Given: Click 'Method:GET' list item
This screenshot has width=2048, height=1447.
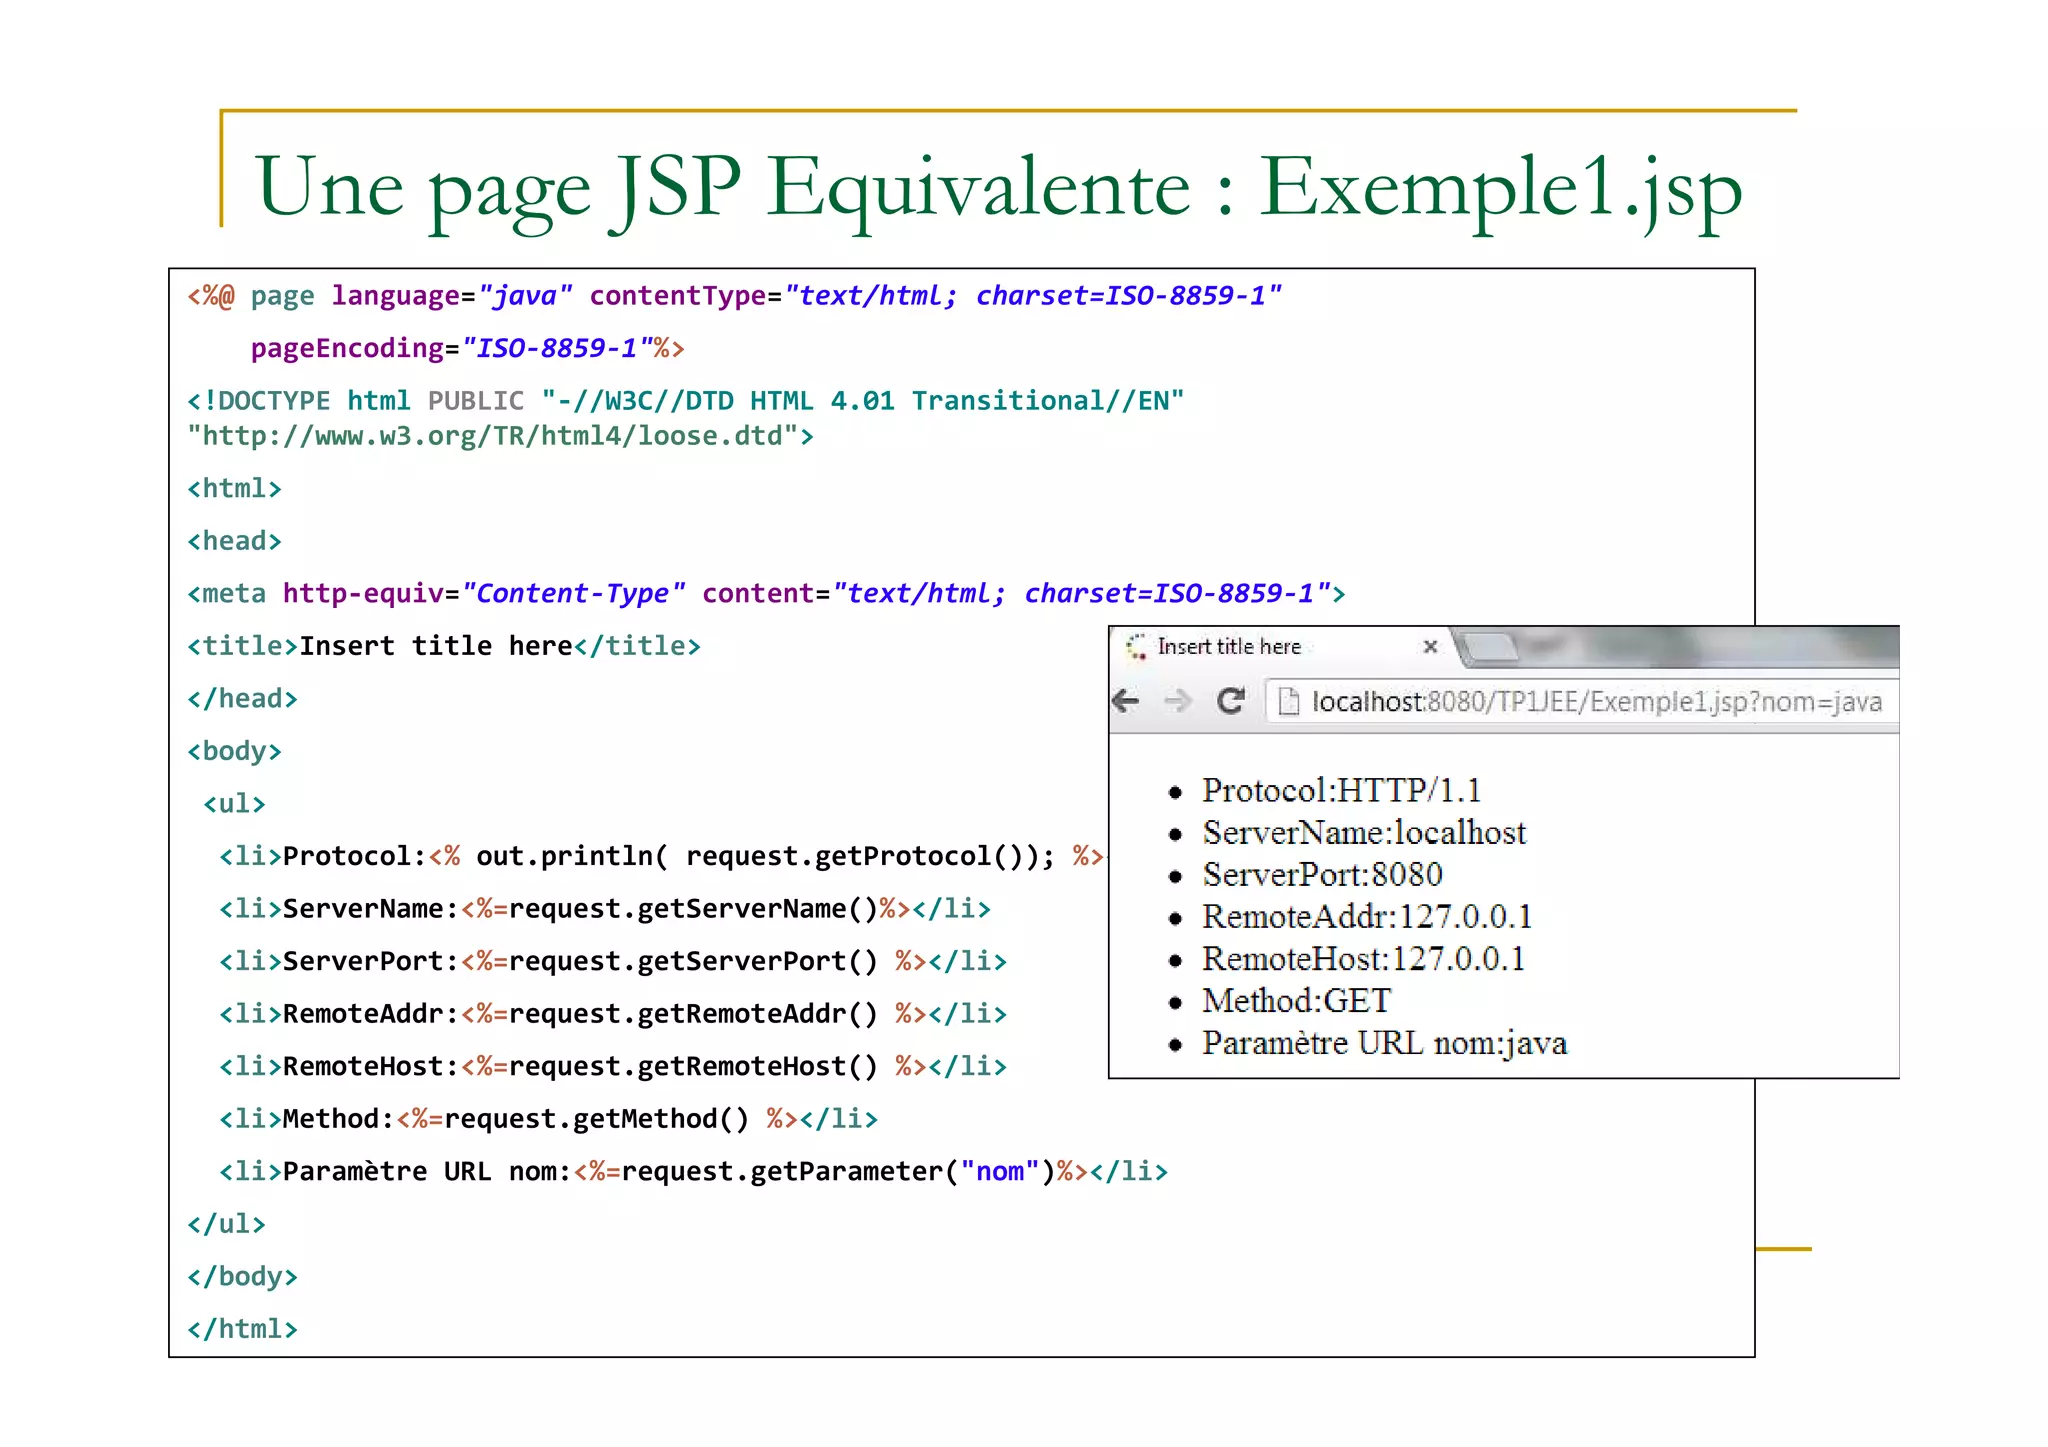Looking at the screenshot, I should click(1296, 1001).
